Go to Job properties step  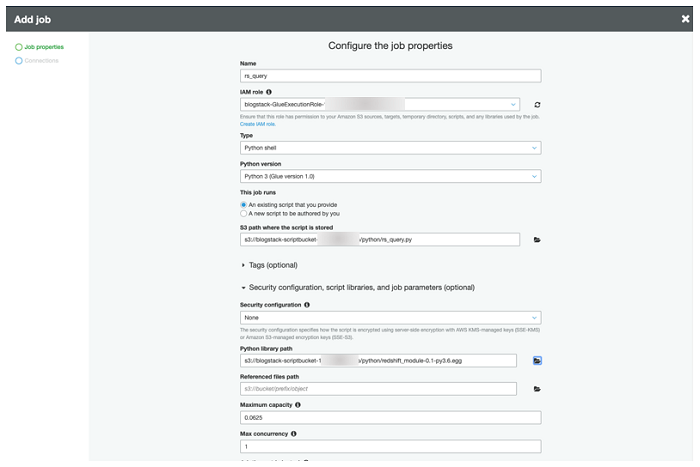click(43, 47)
